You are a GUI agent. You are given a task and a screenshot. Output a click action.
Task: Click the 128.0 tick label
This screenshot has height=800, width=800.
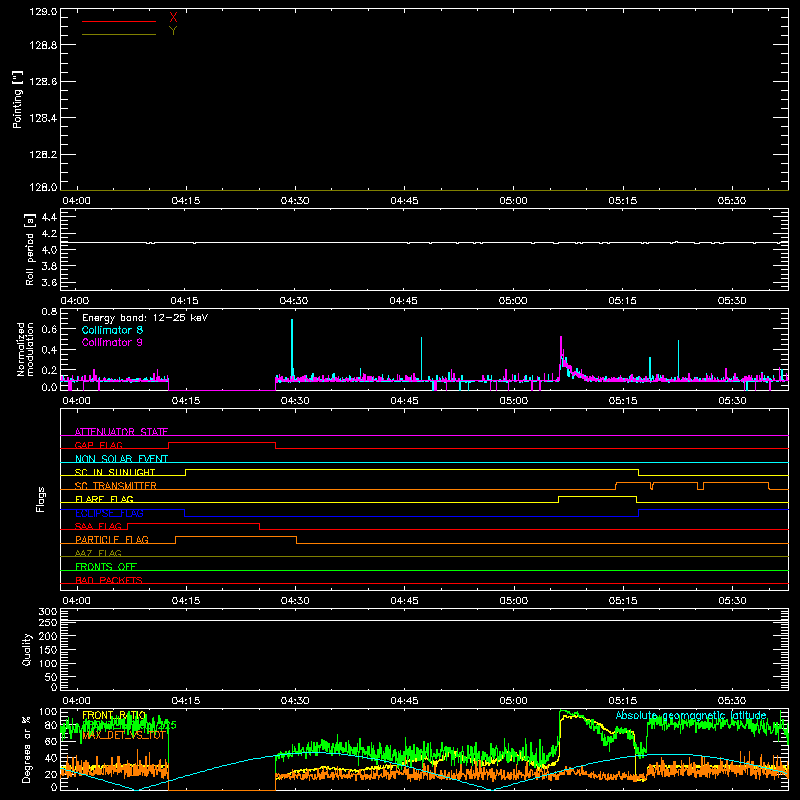[43, 187]
